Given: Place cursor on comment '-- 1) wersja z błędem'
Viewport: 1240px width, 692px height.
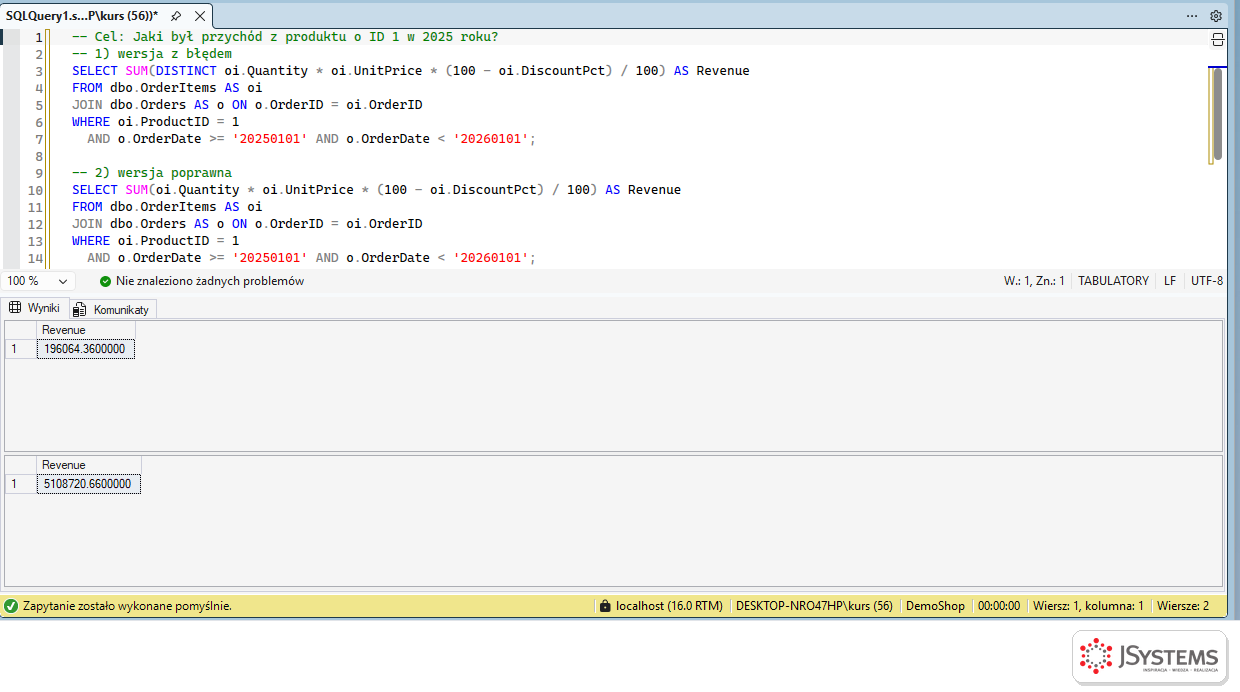Looking at the screenshot, I should coord(152,54).
